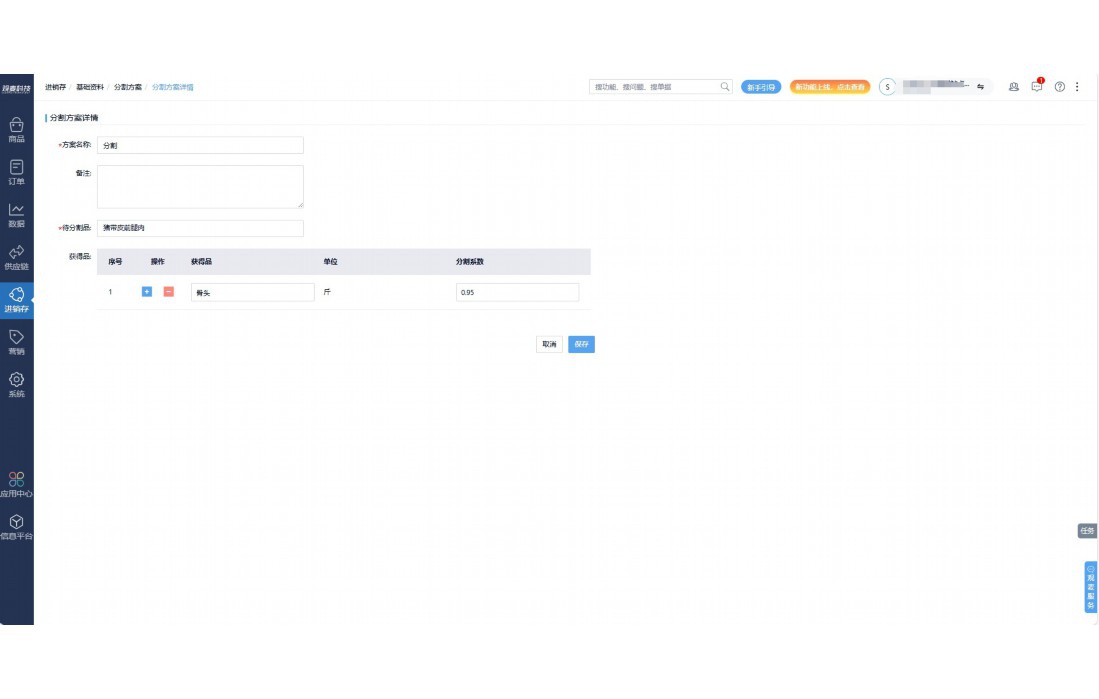Select the 营销 (Marketing) sidebar icon
This screenshot has height=699, width=1099.
tap(16, 342)
